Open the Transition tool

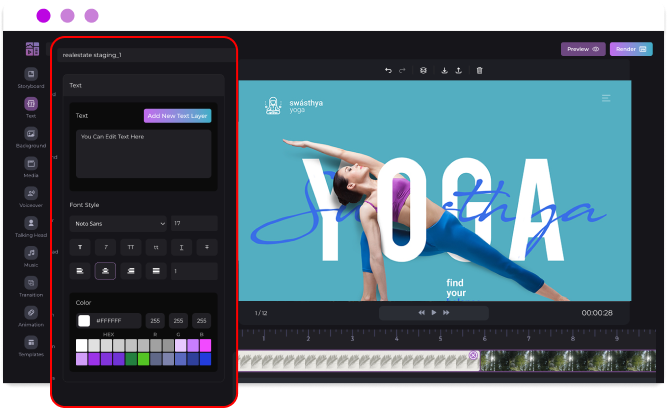click(x=31, y=283)
